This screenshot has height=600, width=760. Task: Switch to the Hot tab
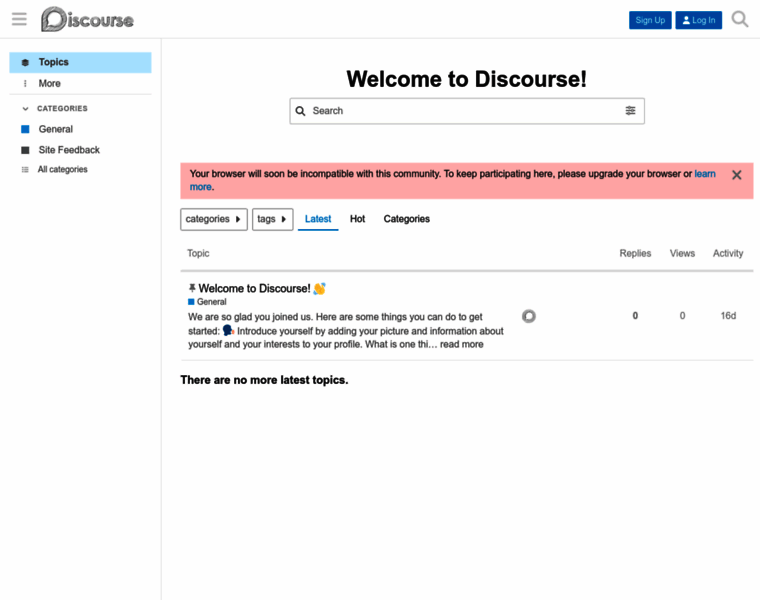pos(357,219)
